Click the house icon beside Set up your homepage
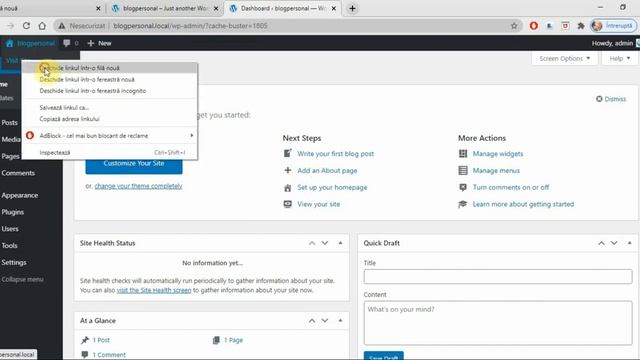Viewport: 640px width, 360px height. tap(288, 187)
